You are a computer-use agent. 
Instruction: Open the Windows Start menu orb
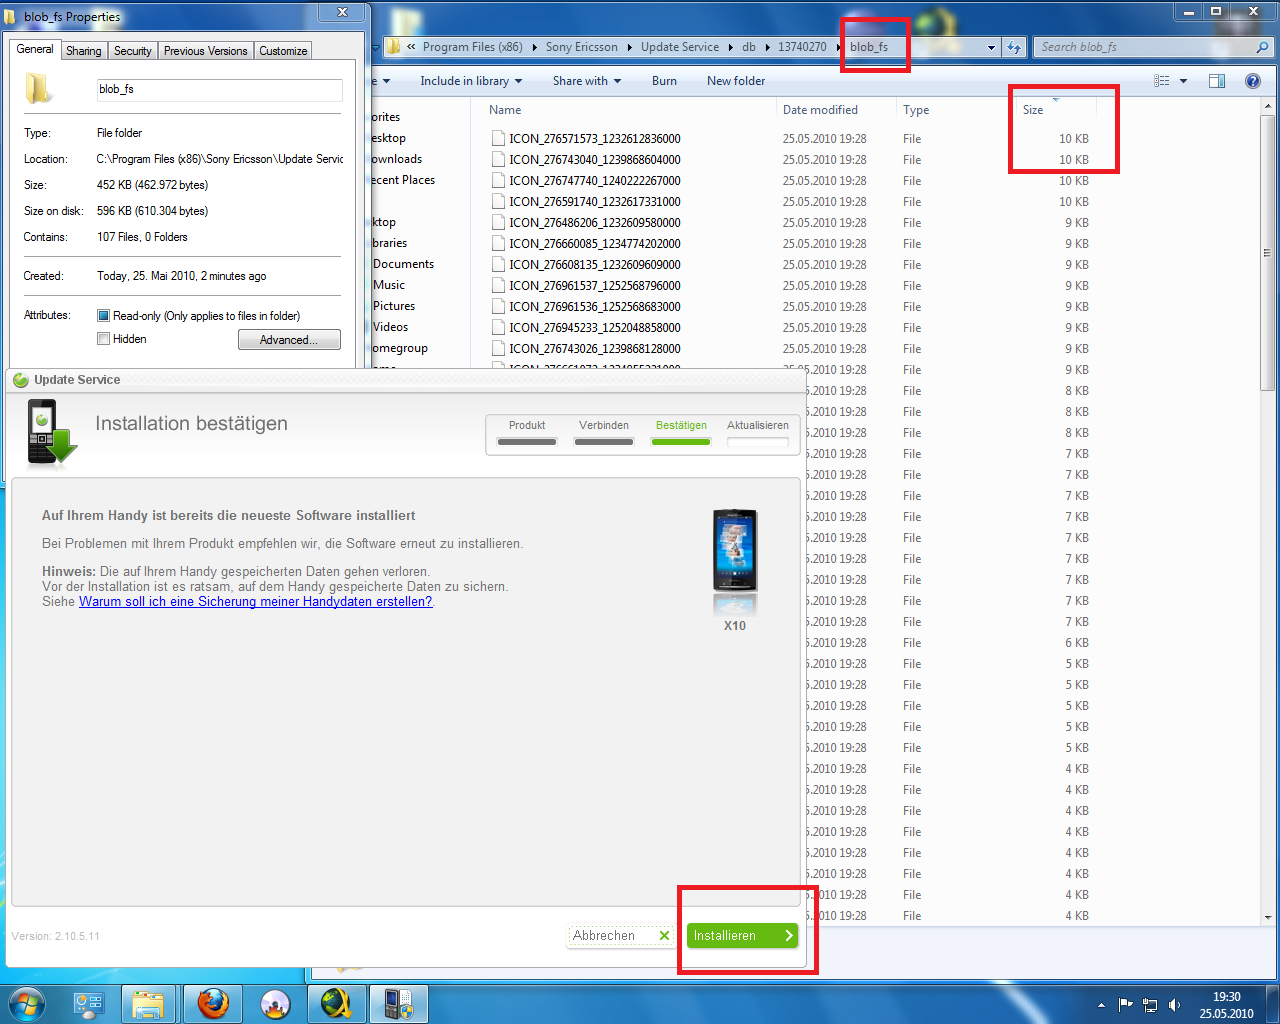pos(27,1004)
